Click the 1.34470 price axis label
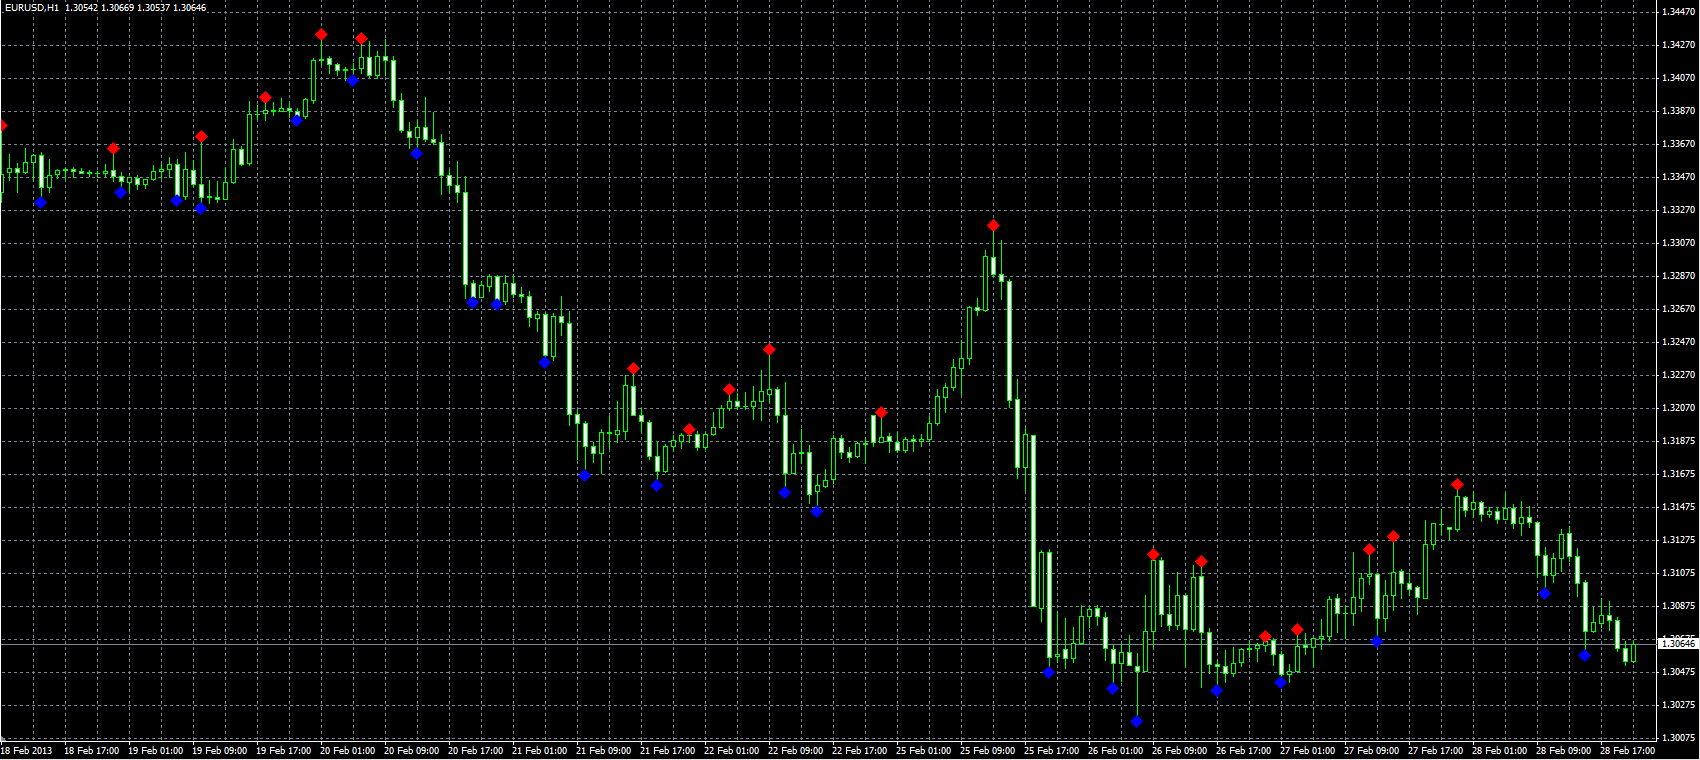 point(1679,12)
